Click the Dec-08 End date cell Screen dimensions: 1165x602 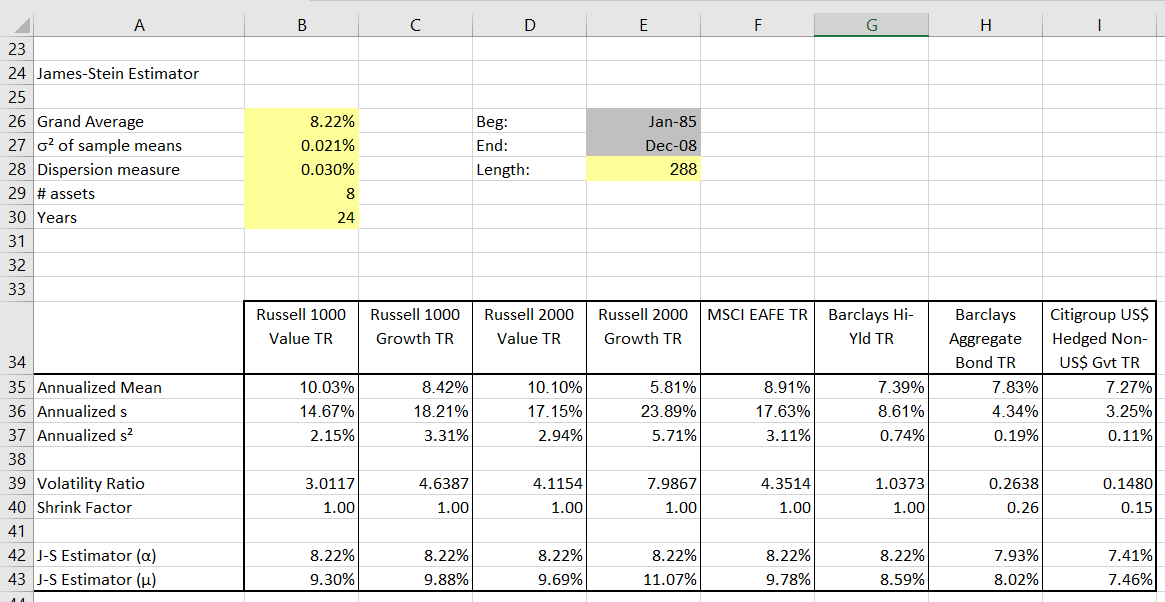pyautogui.click(x=643, y=145)
